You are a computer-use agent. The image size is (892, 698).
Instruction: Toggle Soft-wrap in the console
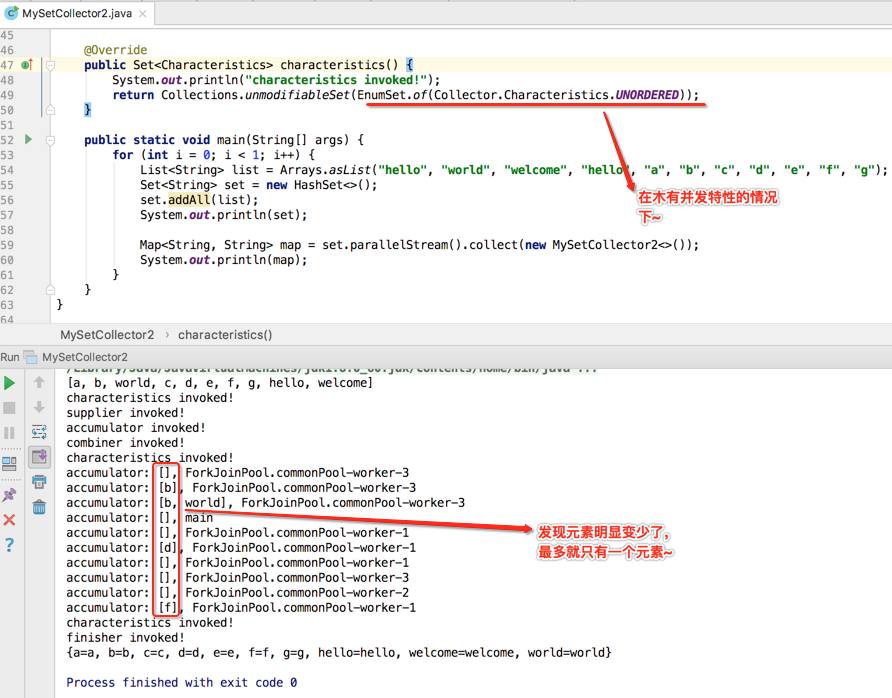39,432
